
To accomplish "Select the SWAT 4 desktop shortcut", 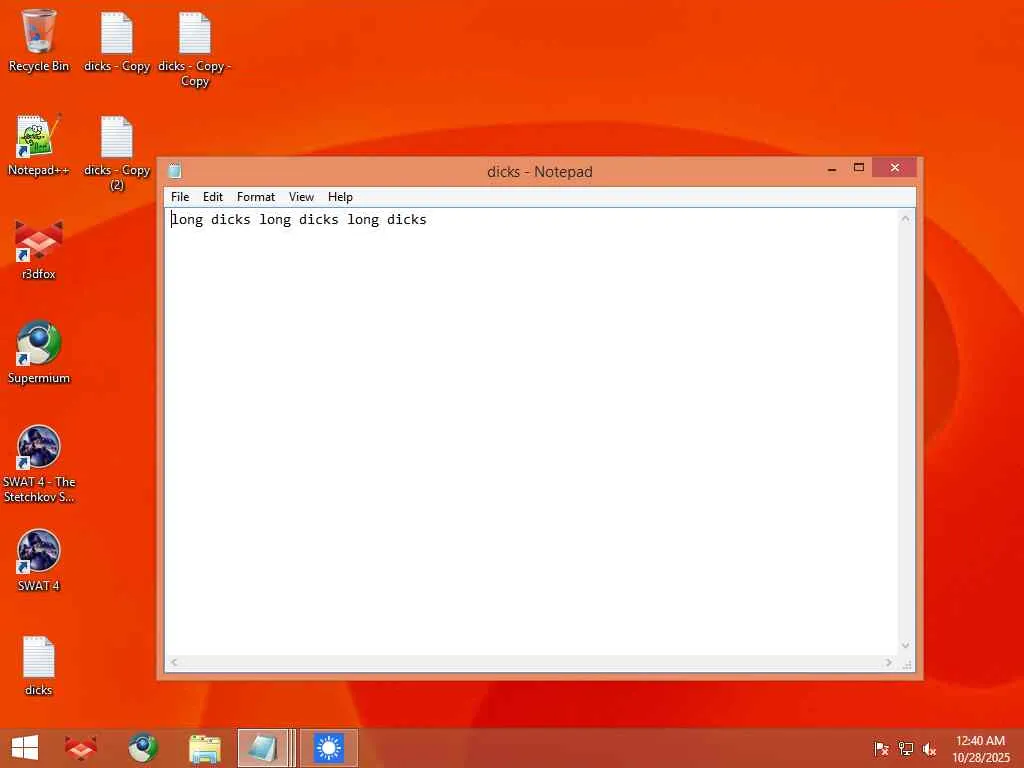I will (39, 560).
